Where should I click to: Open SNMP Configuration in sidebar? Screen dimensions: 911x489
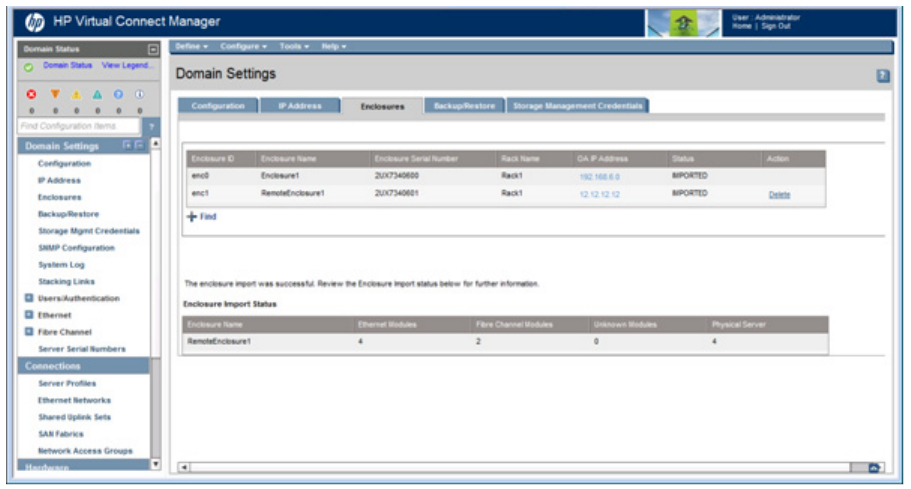tap(76, 247)
